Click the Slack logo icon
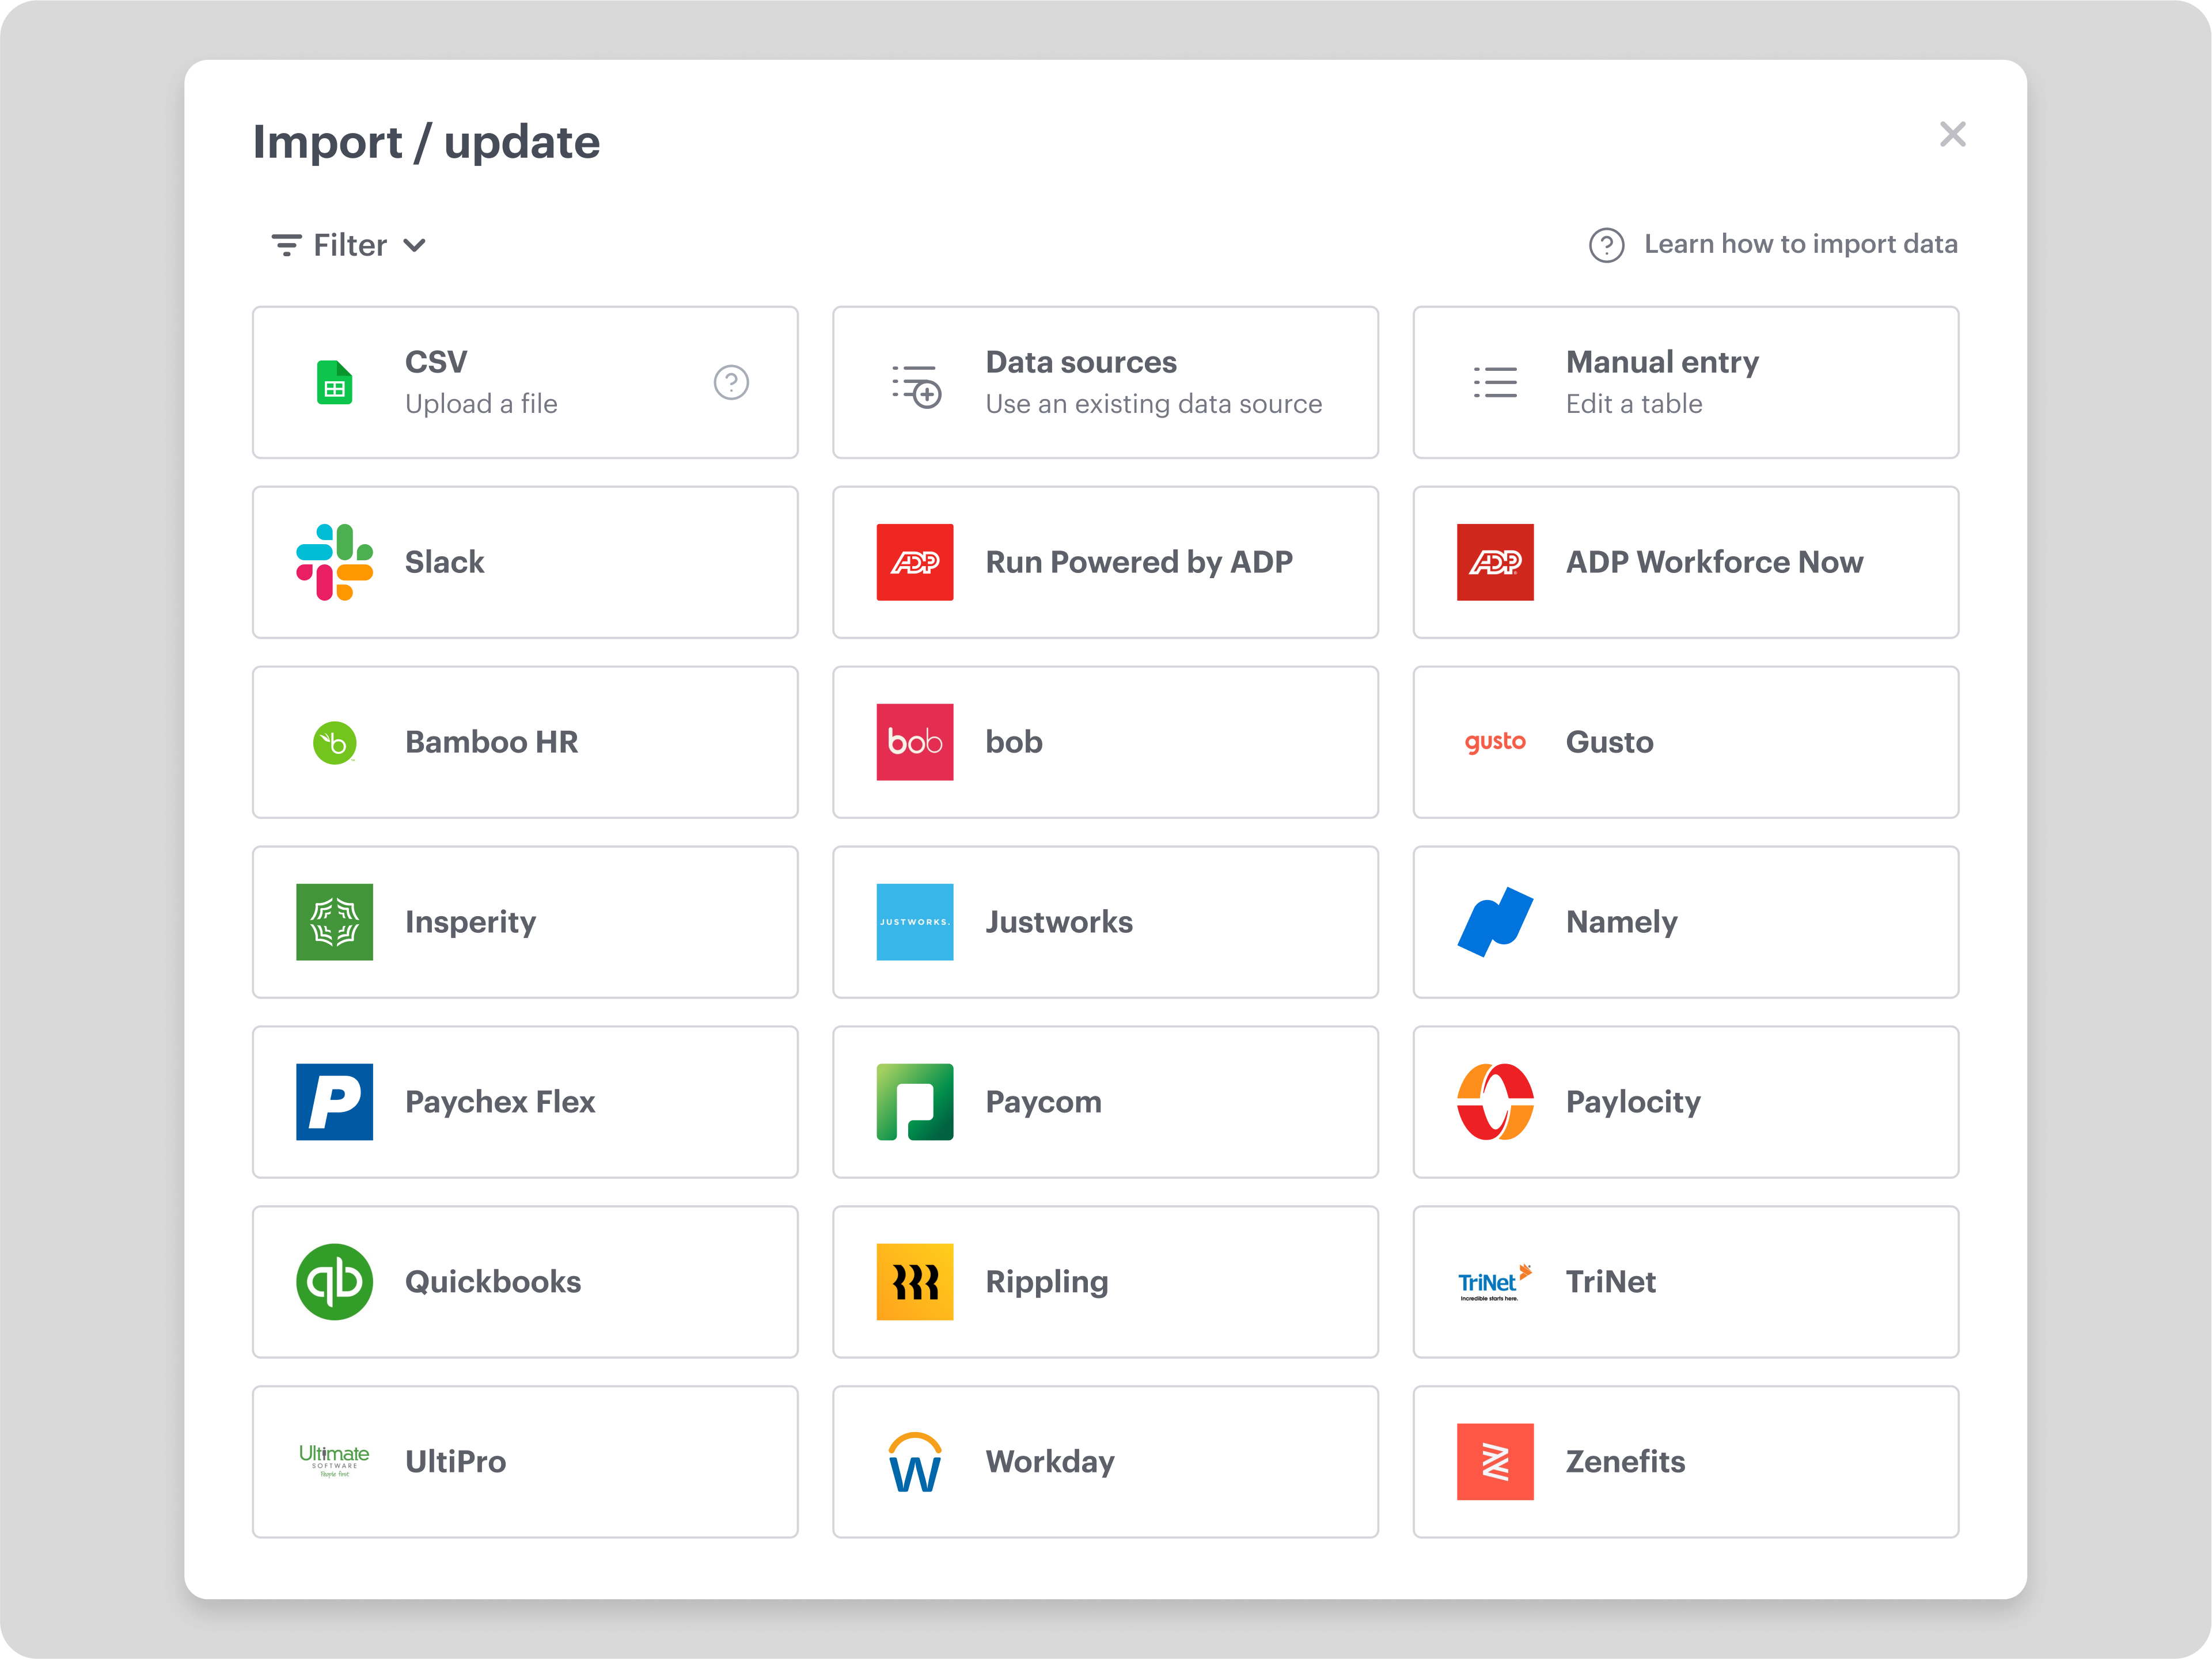Viewport: 2212px width, 1659px height. pos(334,562)
